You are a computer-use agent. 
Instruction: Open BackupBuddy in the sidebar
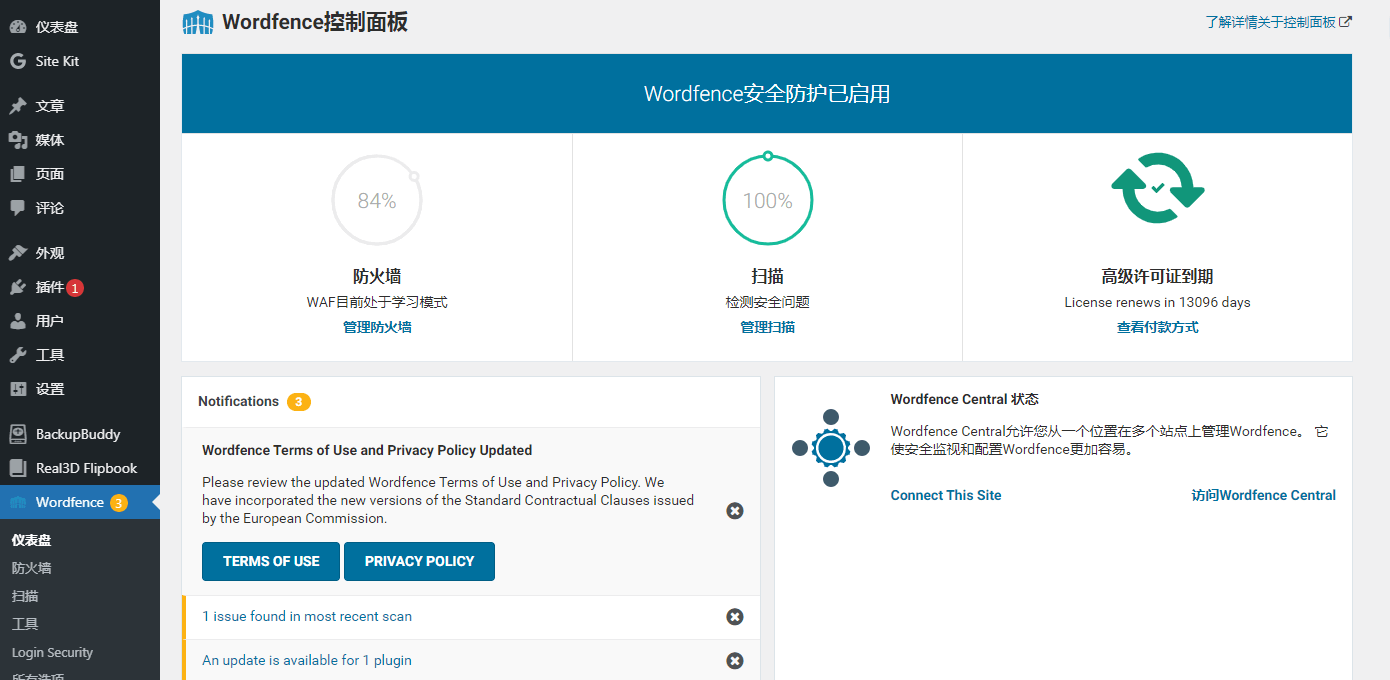coord(77,434)
